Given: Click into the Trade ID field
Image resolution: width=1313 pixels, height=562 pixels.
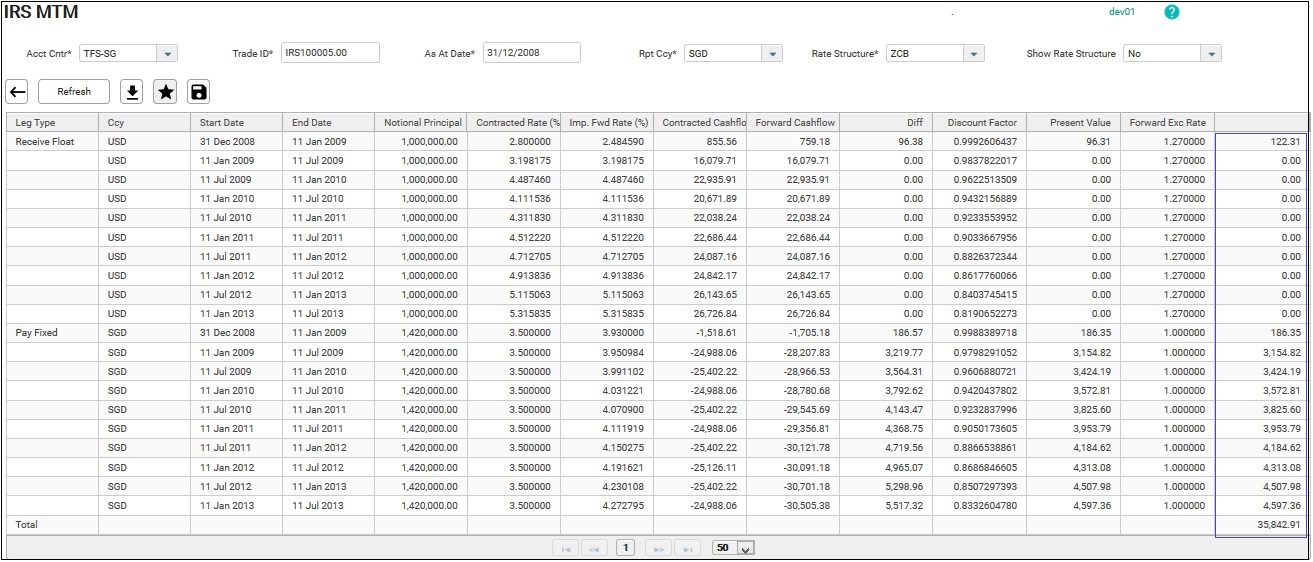Looking at the screenshot, I should [x=329, y=53].
